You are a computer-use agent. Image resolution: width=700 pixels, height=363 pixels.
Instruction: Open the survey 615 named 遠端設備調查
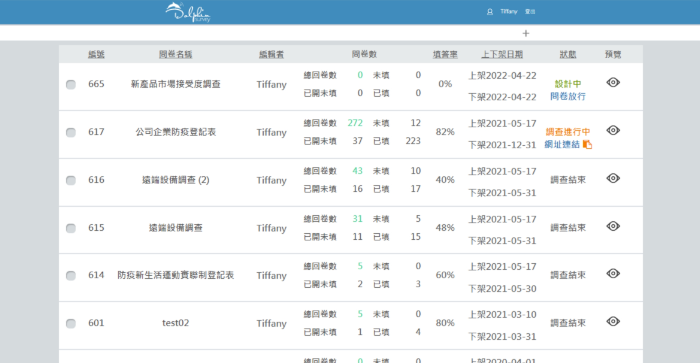coord(175,228)
